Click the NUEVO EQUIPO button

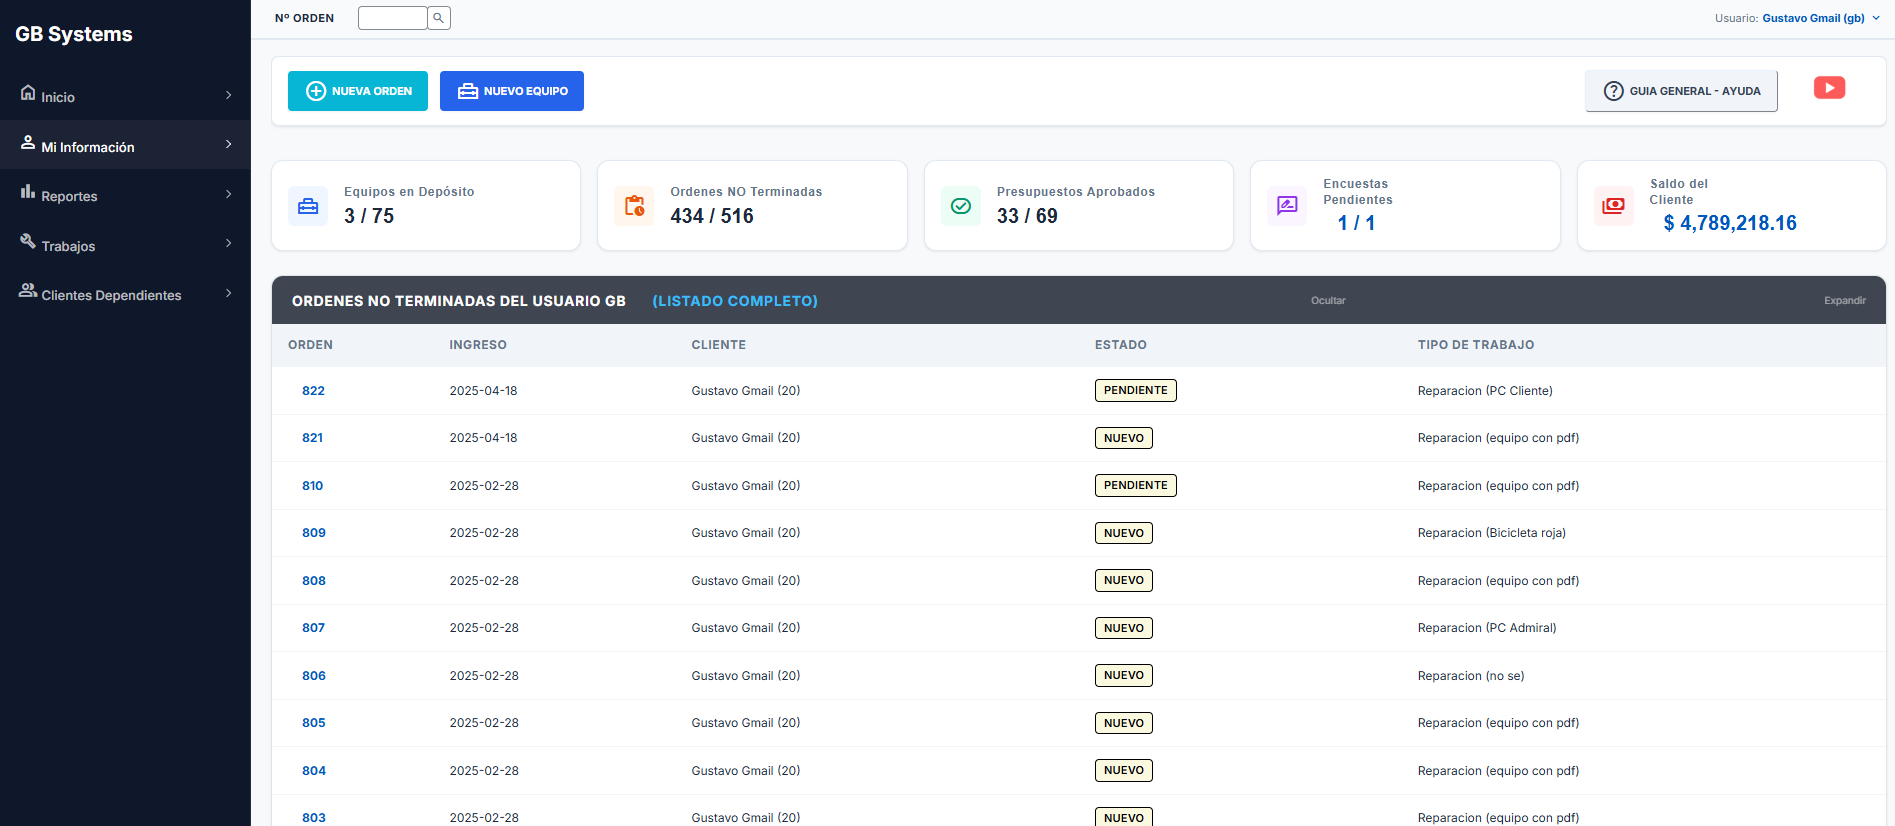pyautogui.click(x=512, y=91)
